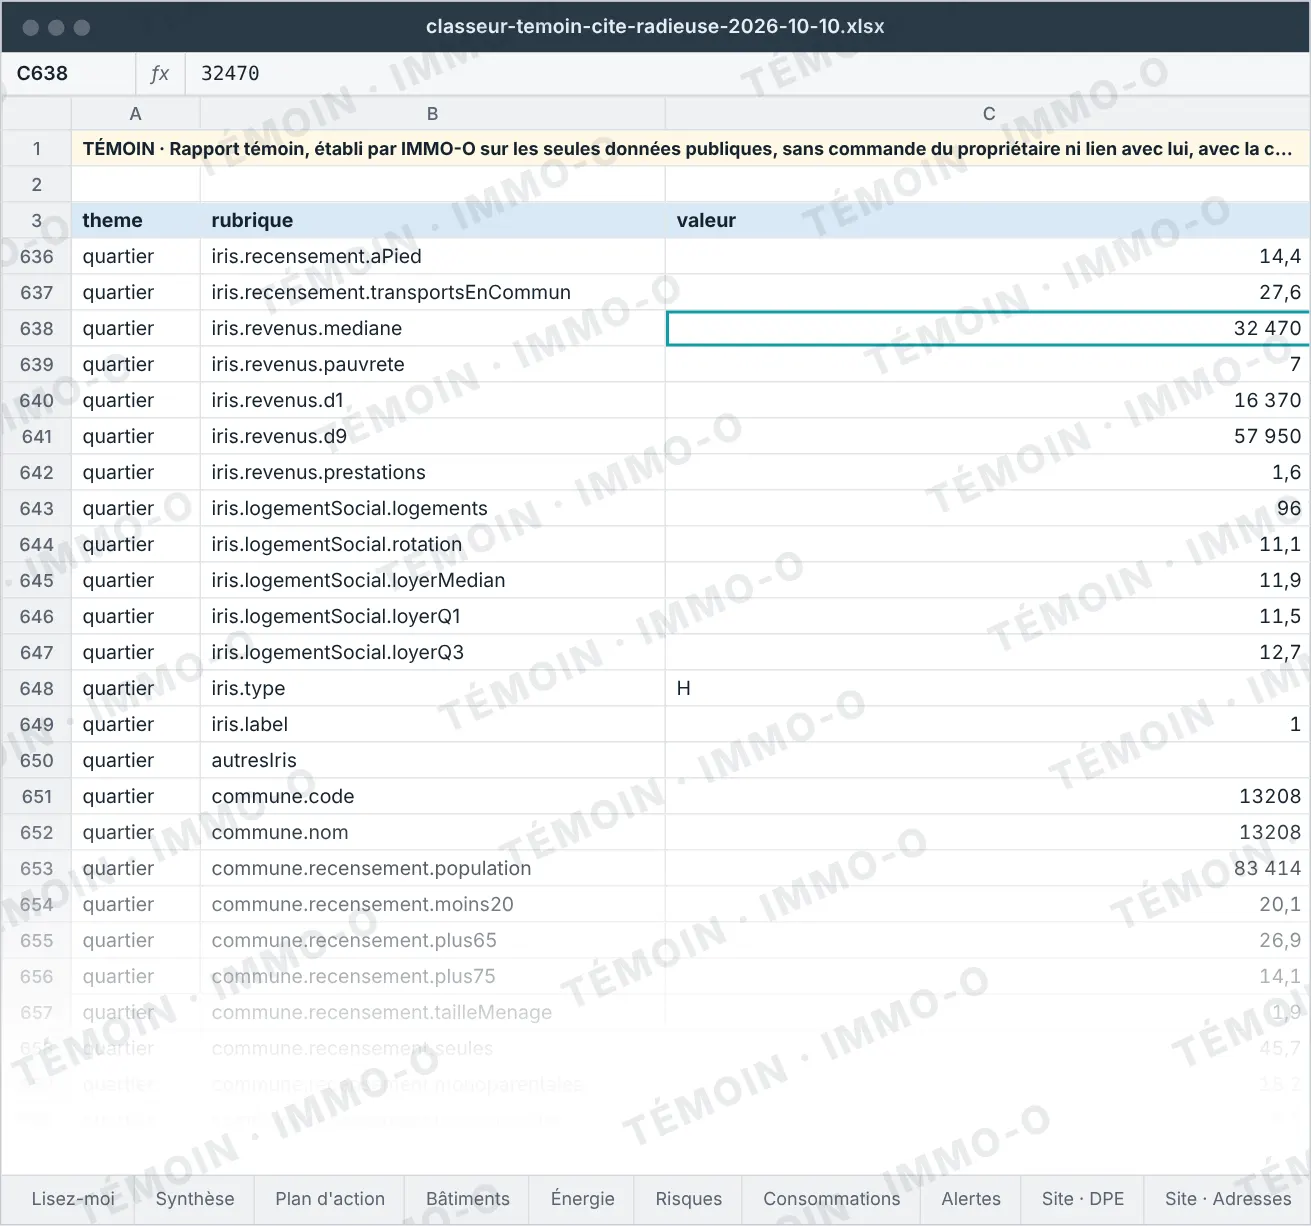This screenshot has height=1226, width=1311.
Task: Click the iris.logementSocial.loyerMedian cell
Action: (x=433, y=580)
